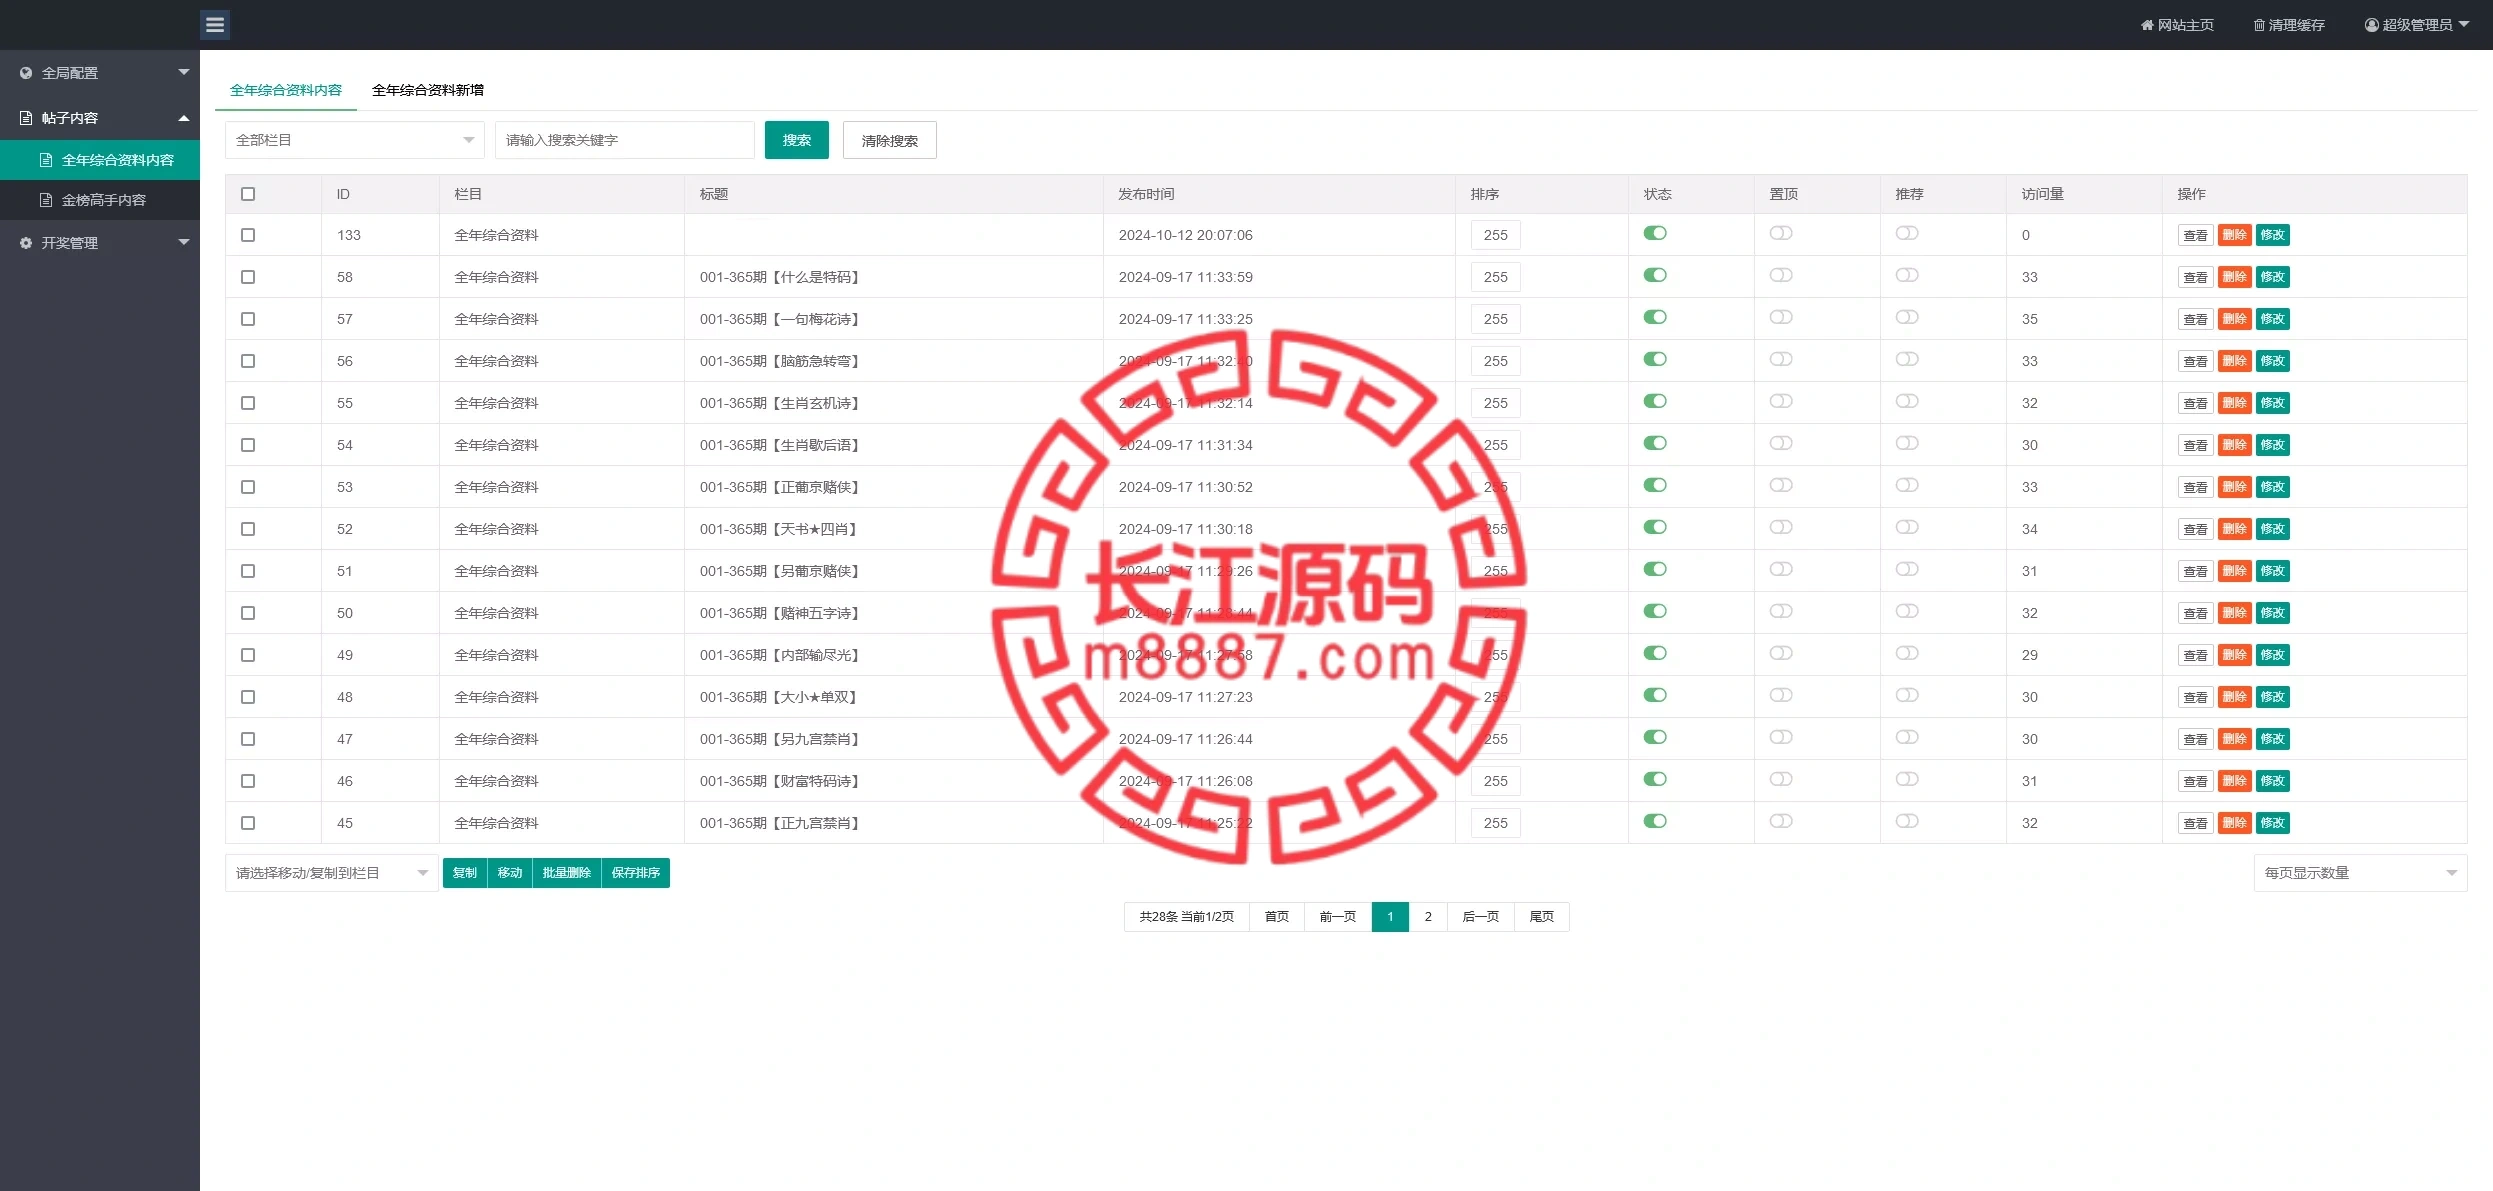Click the file icon beside 全年综合资料内容 in sidebar
The height and width of the screenshot is (1191, 2493).
[x=46, y=160]
